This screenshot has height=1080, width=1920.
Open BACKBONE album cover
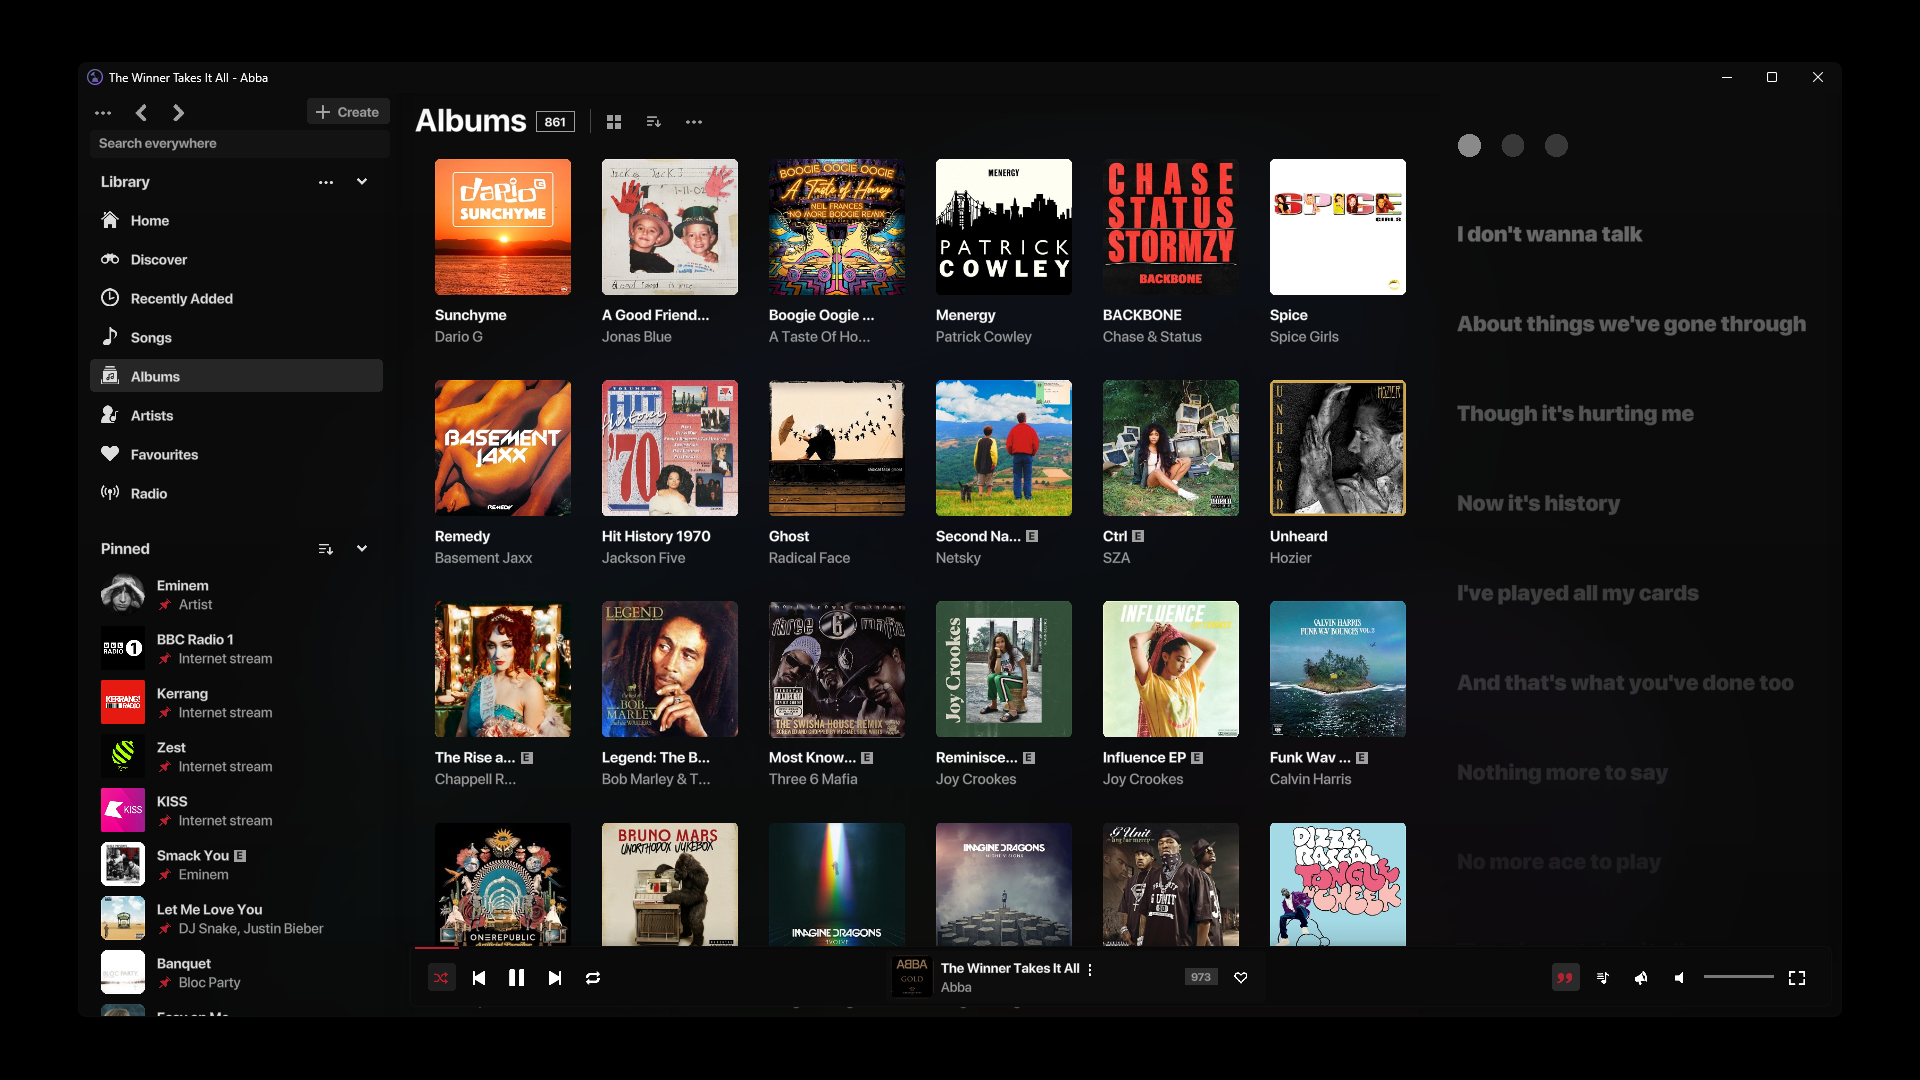pyautogui.click(x=1171, y=227)
